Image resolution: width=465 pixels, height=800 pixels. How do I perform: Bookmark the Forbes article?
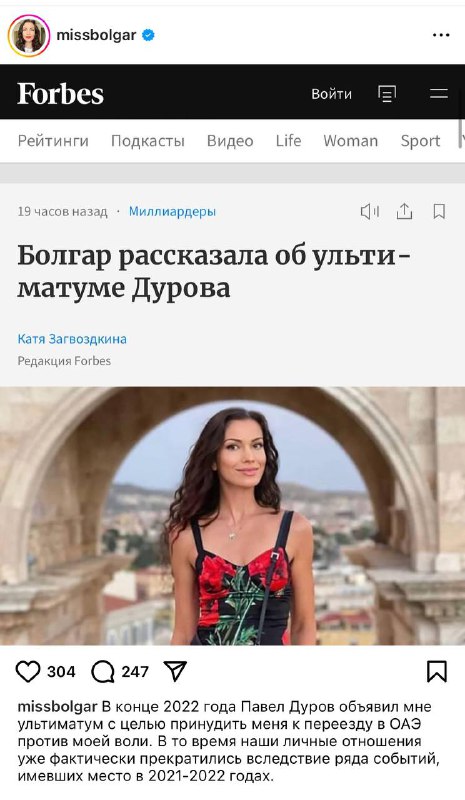(x=439, y=211)
